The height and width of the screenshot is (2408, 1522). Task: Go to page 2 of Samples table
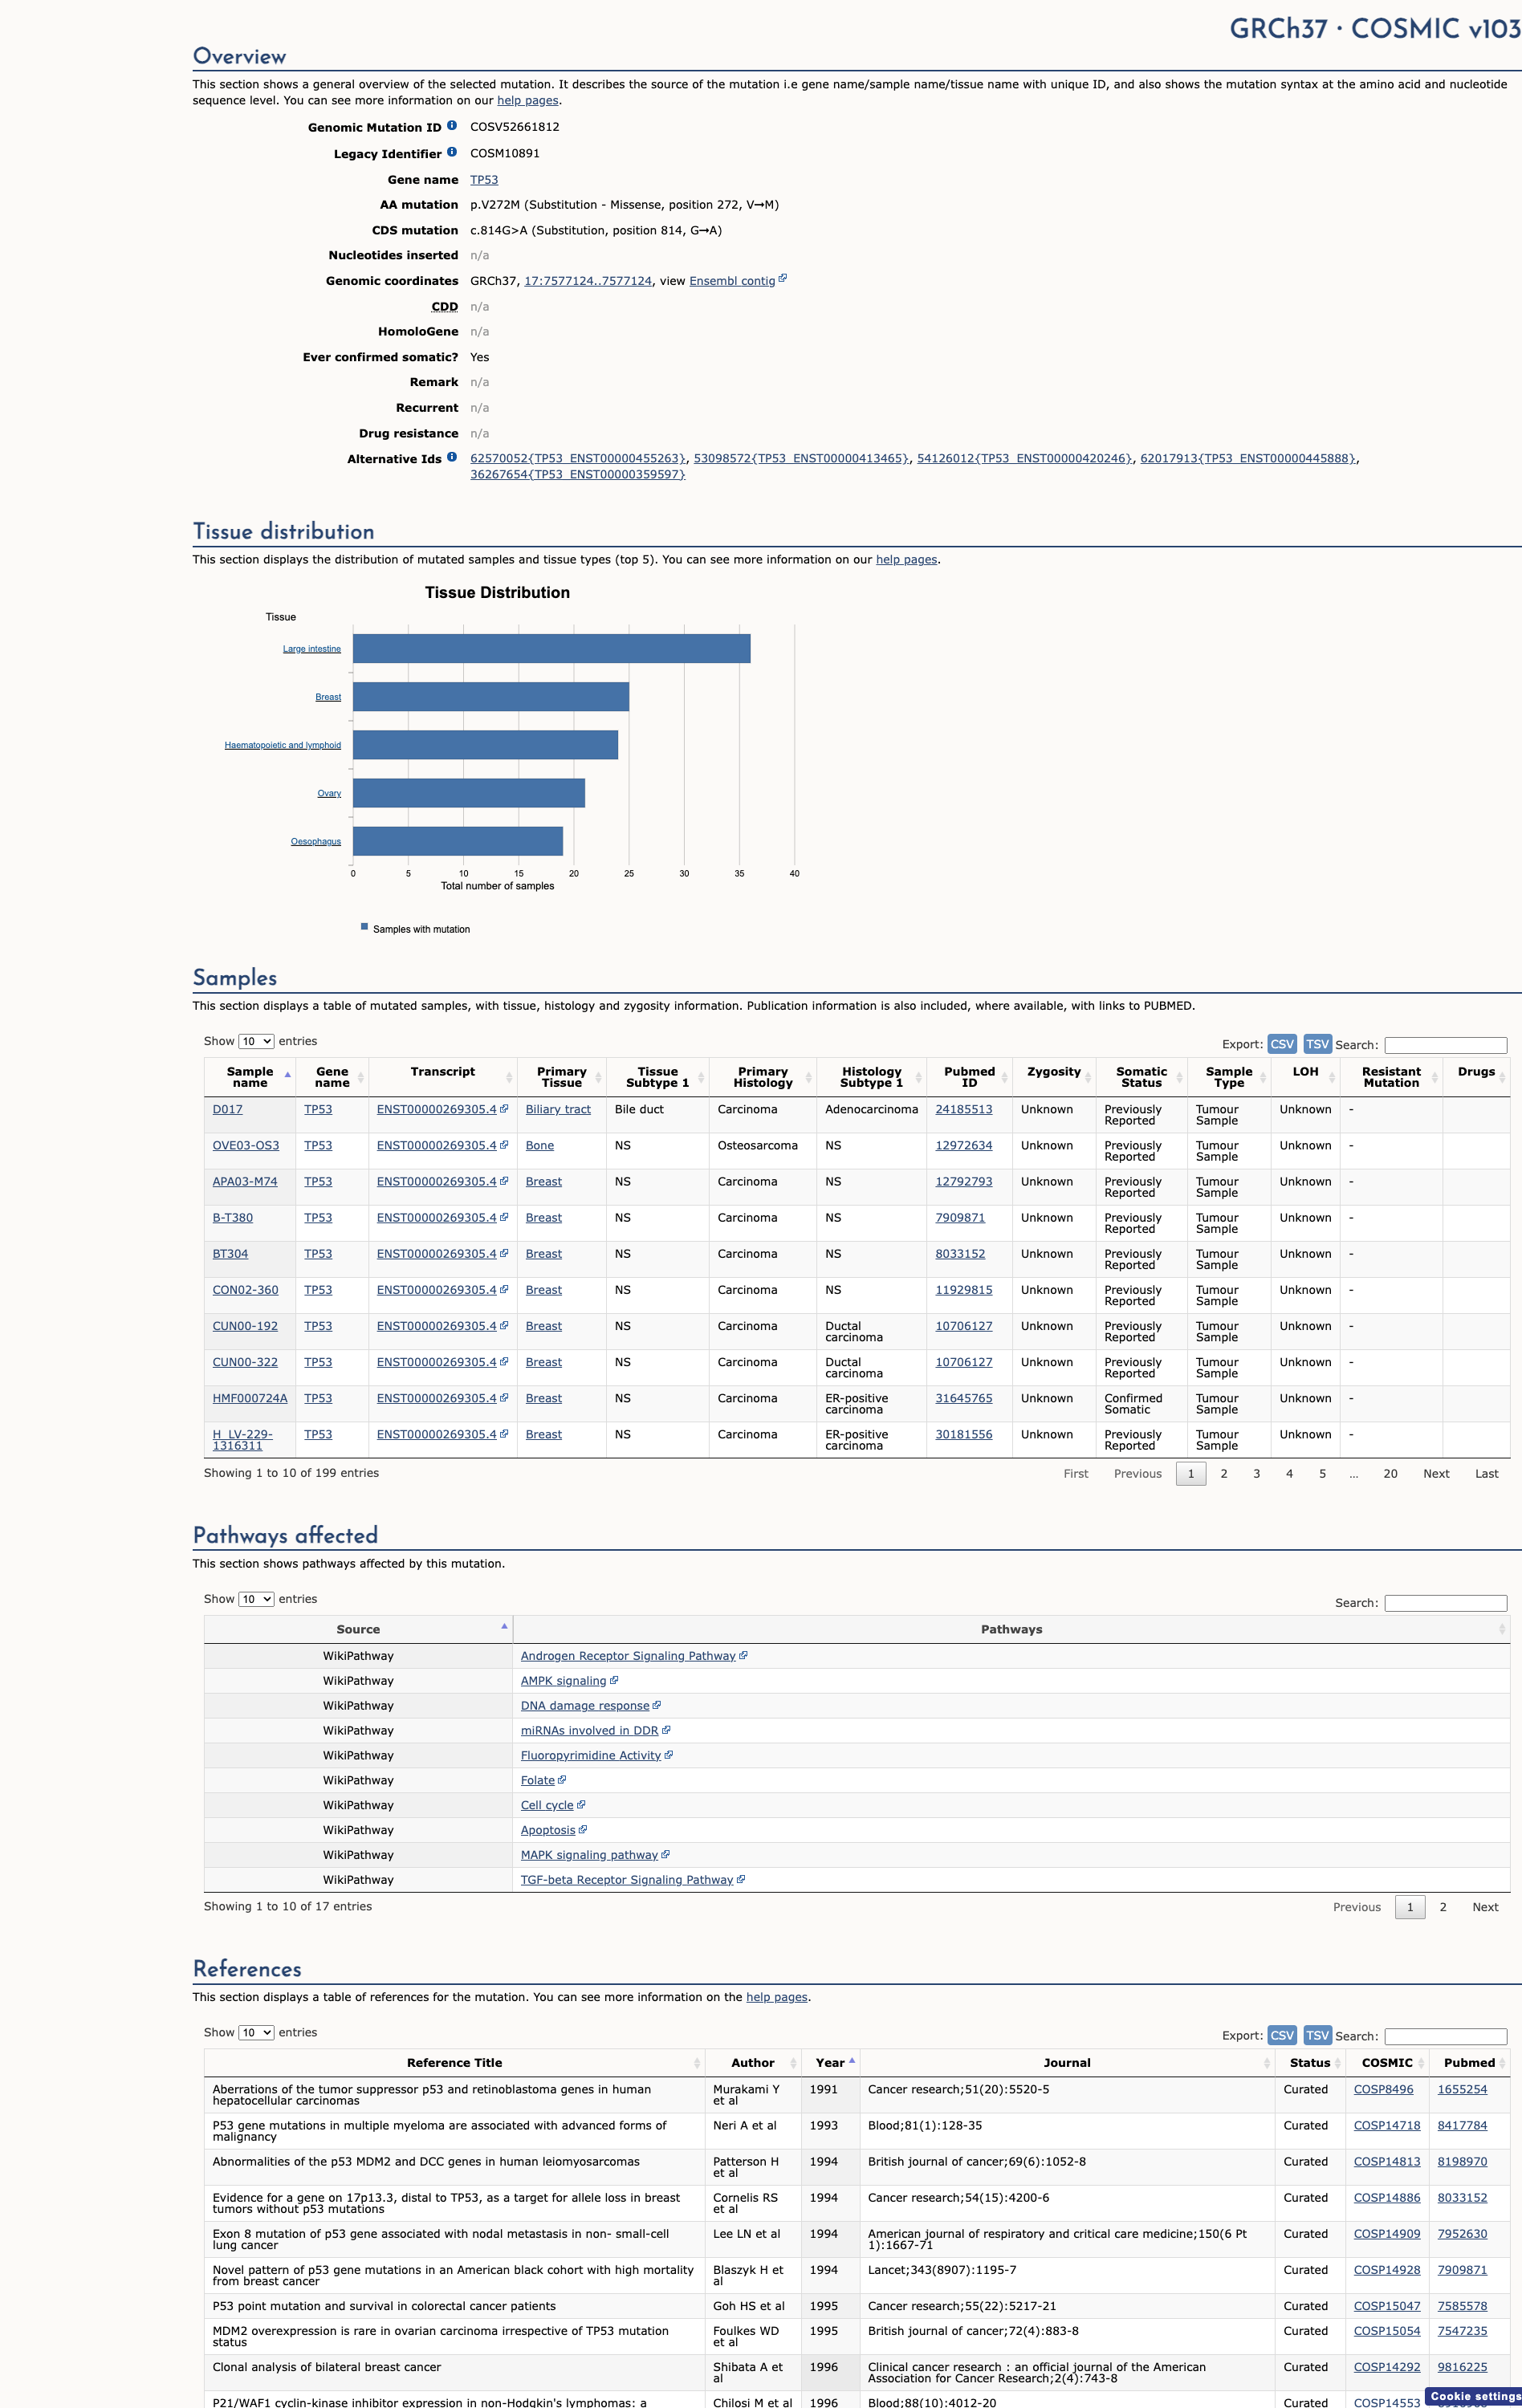tap(1224, 1473)
